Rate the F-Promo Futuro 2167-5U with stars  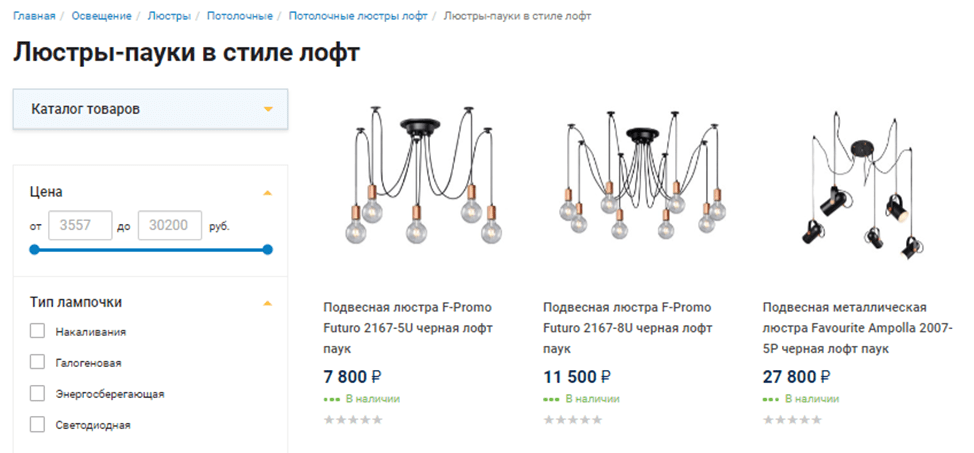click(x=353, y=420)
